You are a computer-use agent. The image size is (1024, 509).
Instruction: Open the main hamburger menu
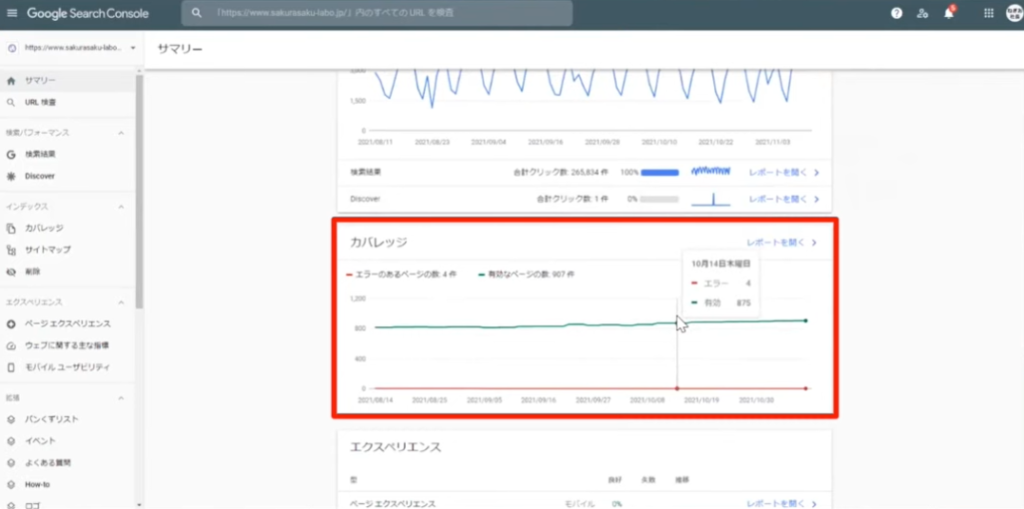click(x=12, y=13)
